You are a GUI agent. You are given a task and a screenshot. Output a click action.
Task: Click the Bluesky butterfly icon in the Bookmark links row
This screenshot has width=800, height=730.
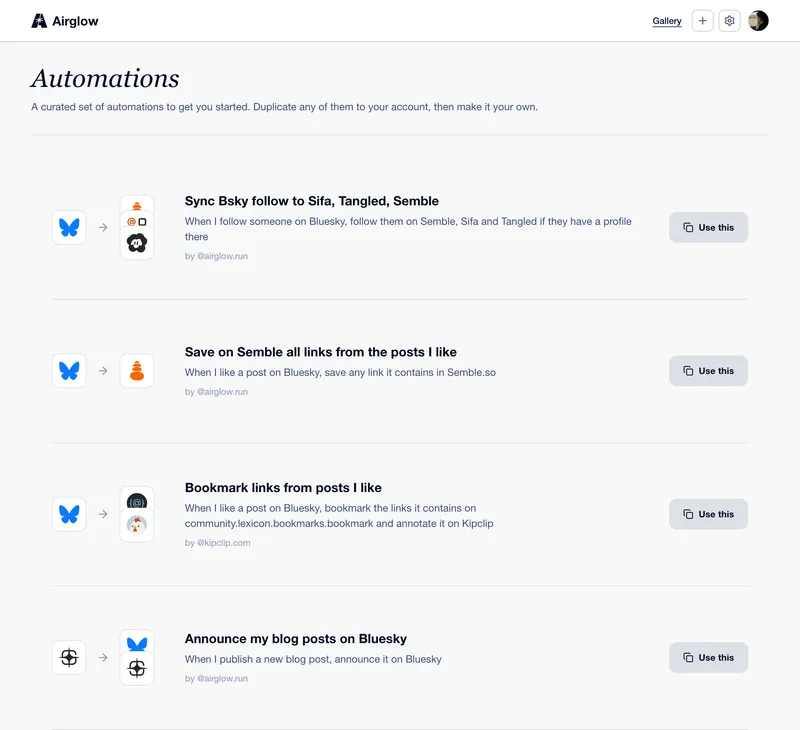[x=69, y=514]
